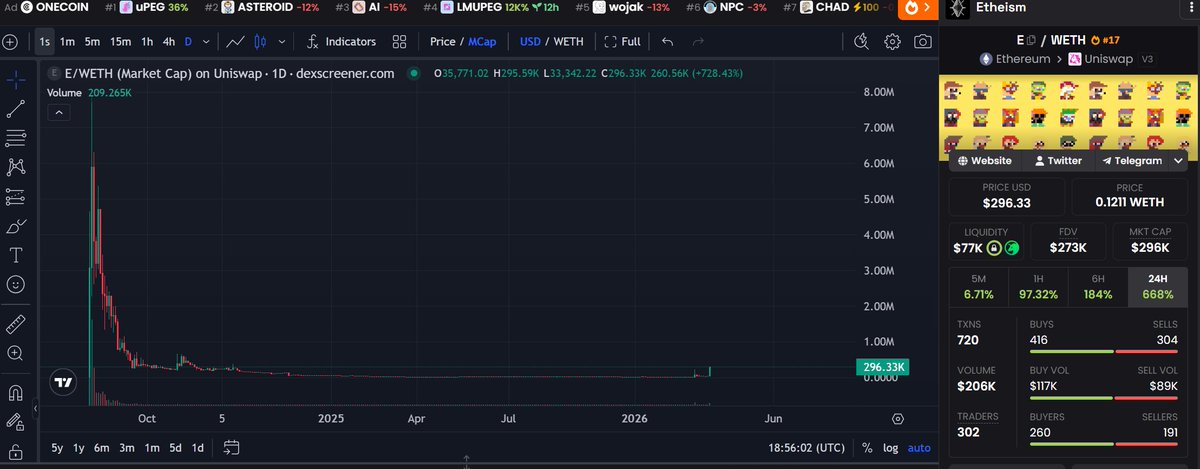Select the 4h timeframe

169,42
